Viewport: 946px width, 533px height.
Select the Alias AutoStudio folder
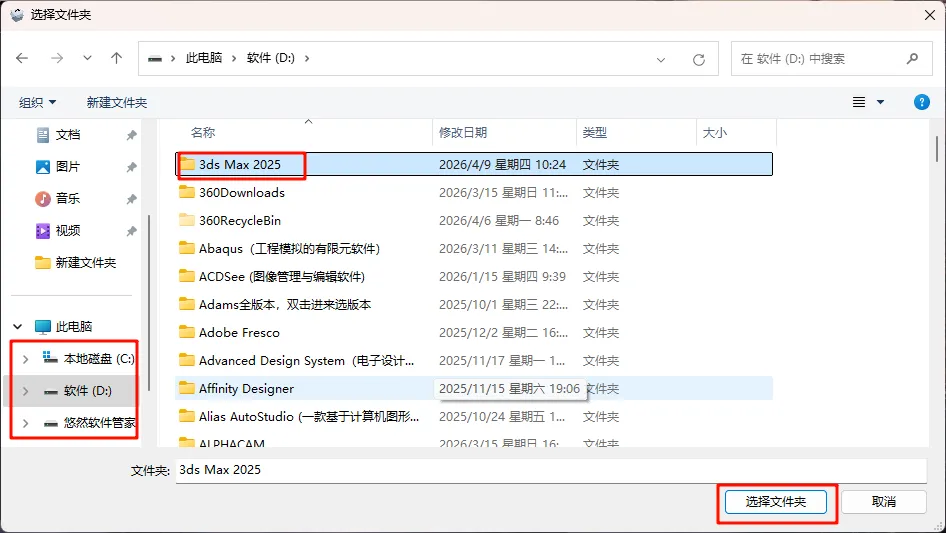coord(474,417)
